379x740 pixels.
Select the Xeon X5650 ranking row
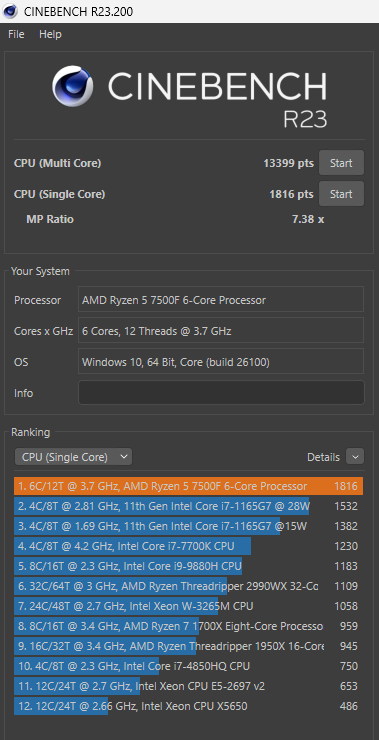(x=189, y=706)
